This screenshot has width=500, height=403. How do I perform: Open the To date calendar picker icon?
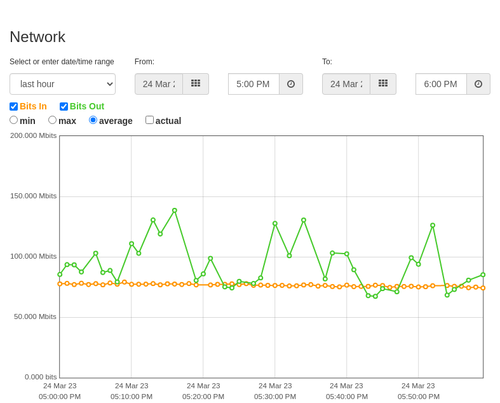383,84
